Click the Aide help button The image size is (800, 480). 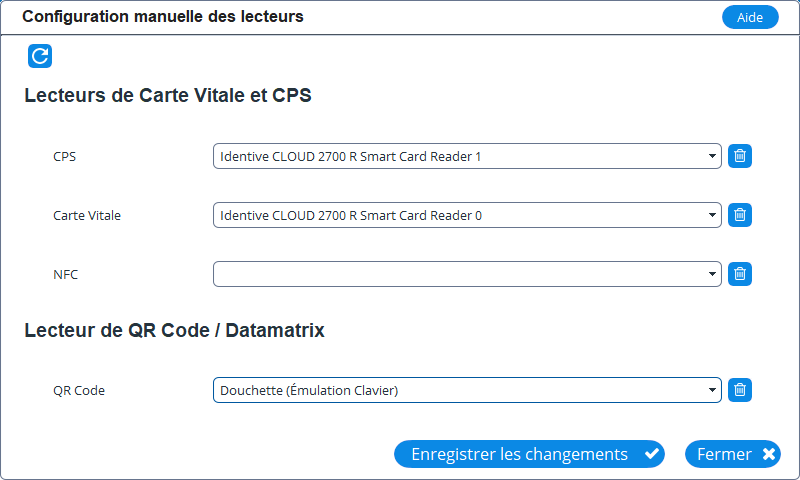pos(750,17)
